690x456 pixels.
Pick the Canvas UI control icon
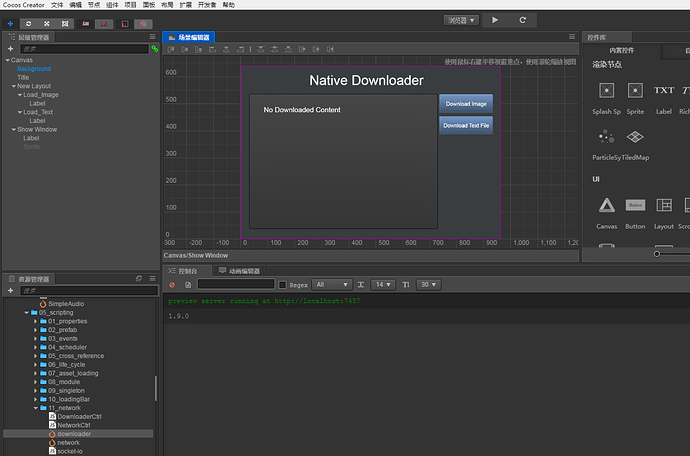(x=606, y=213)
